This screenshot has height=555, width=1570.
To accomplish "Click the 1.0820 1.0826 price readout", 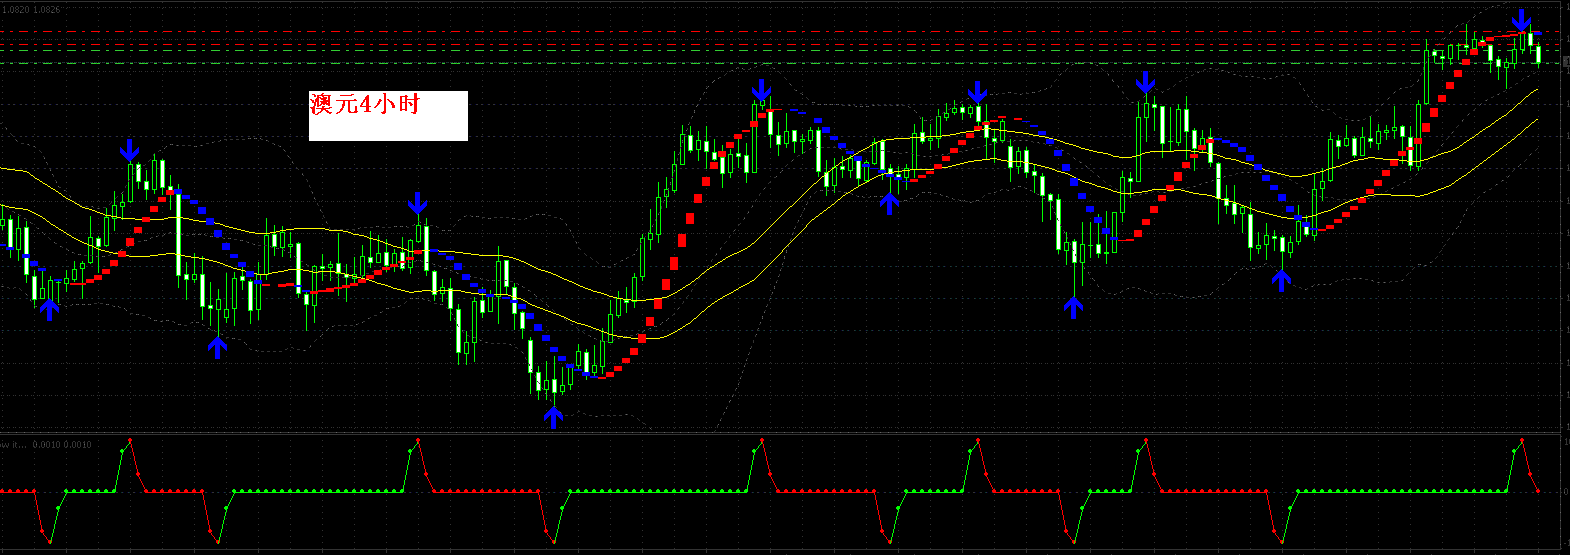I will click(x=30, y=9).
